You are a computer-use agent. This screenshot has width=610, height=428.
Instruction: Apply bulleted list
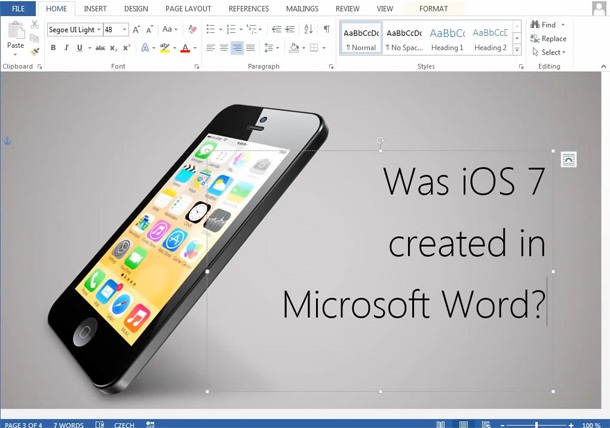tap(210, 29)
